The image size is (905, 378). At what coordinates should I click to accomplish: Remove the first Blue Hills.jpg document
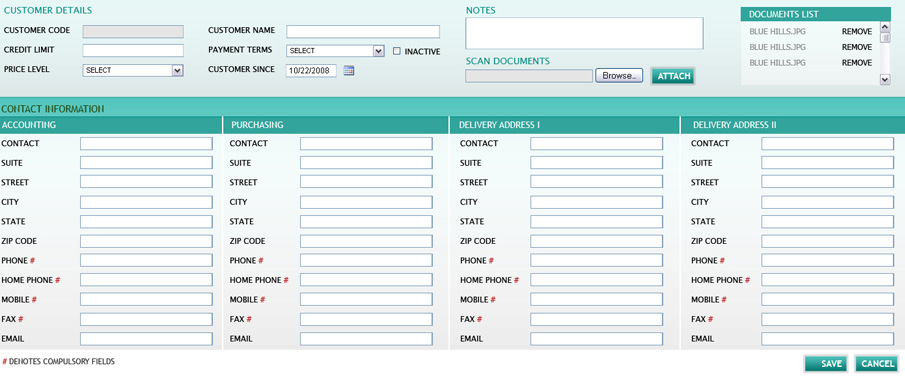[x=857, y=32]
